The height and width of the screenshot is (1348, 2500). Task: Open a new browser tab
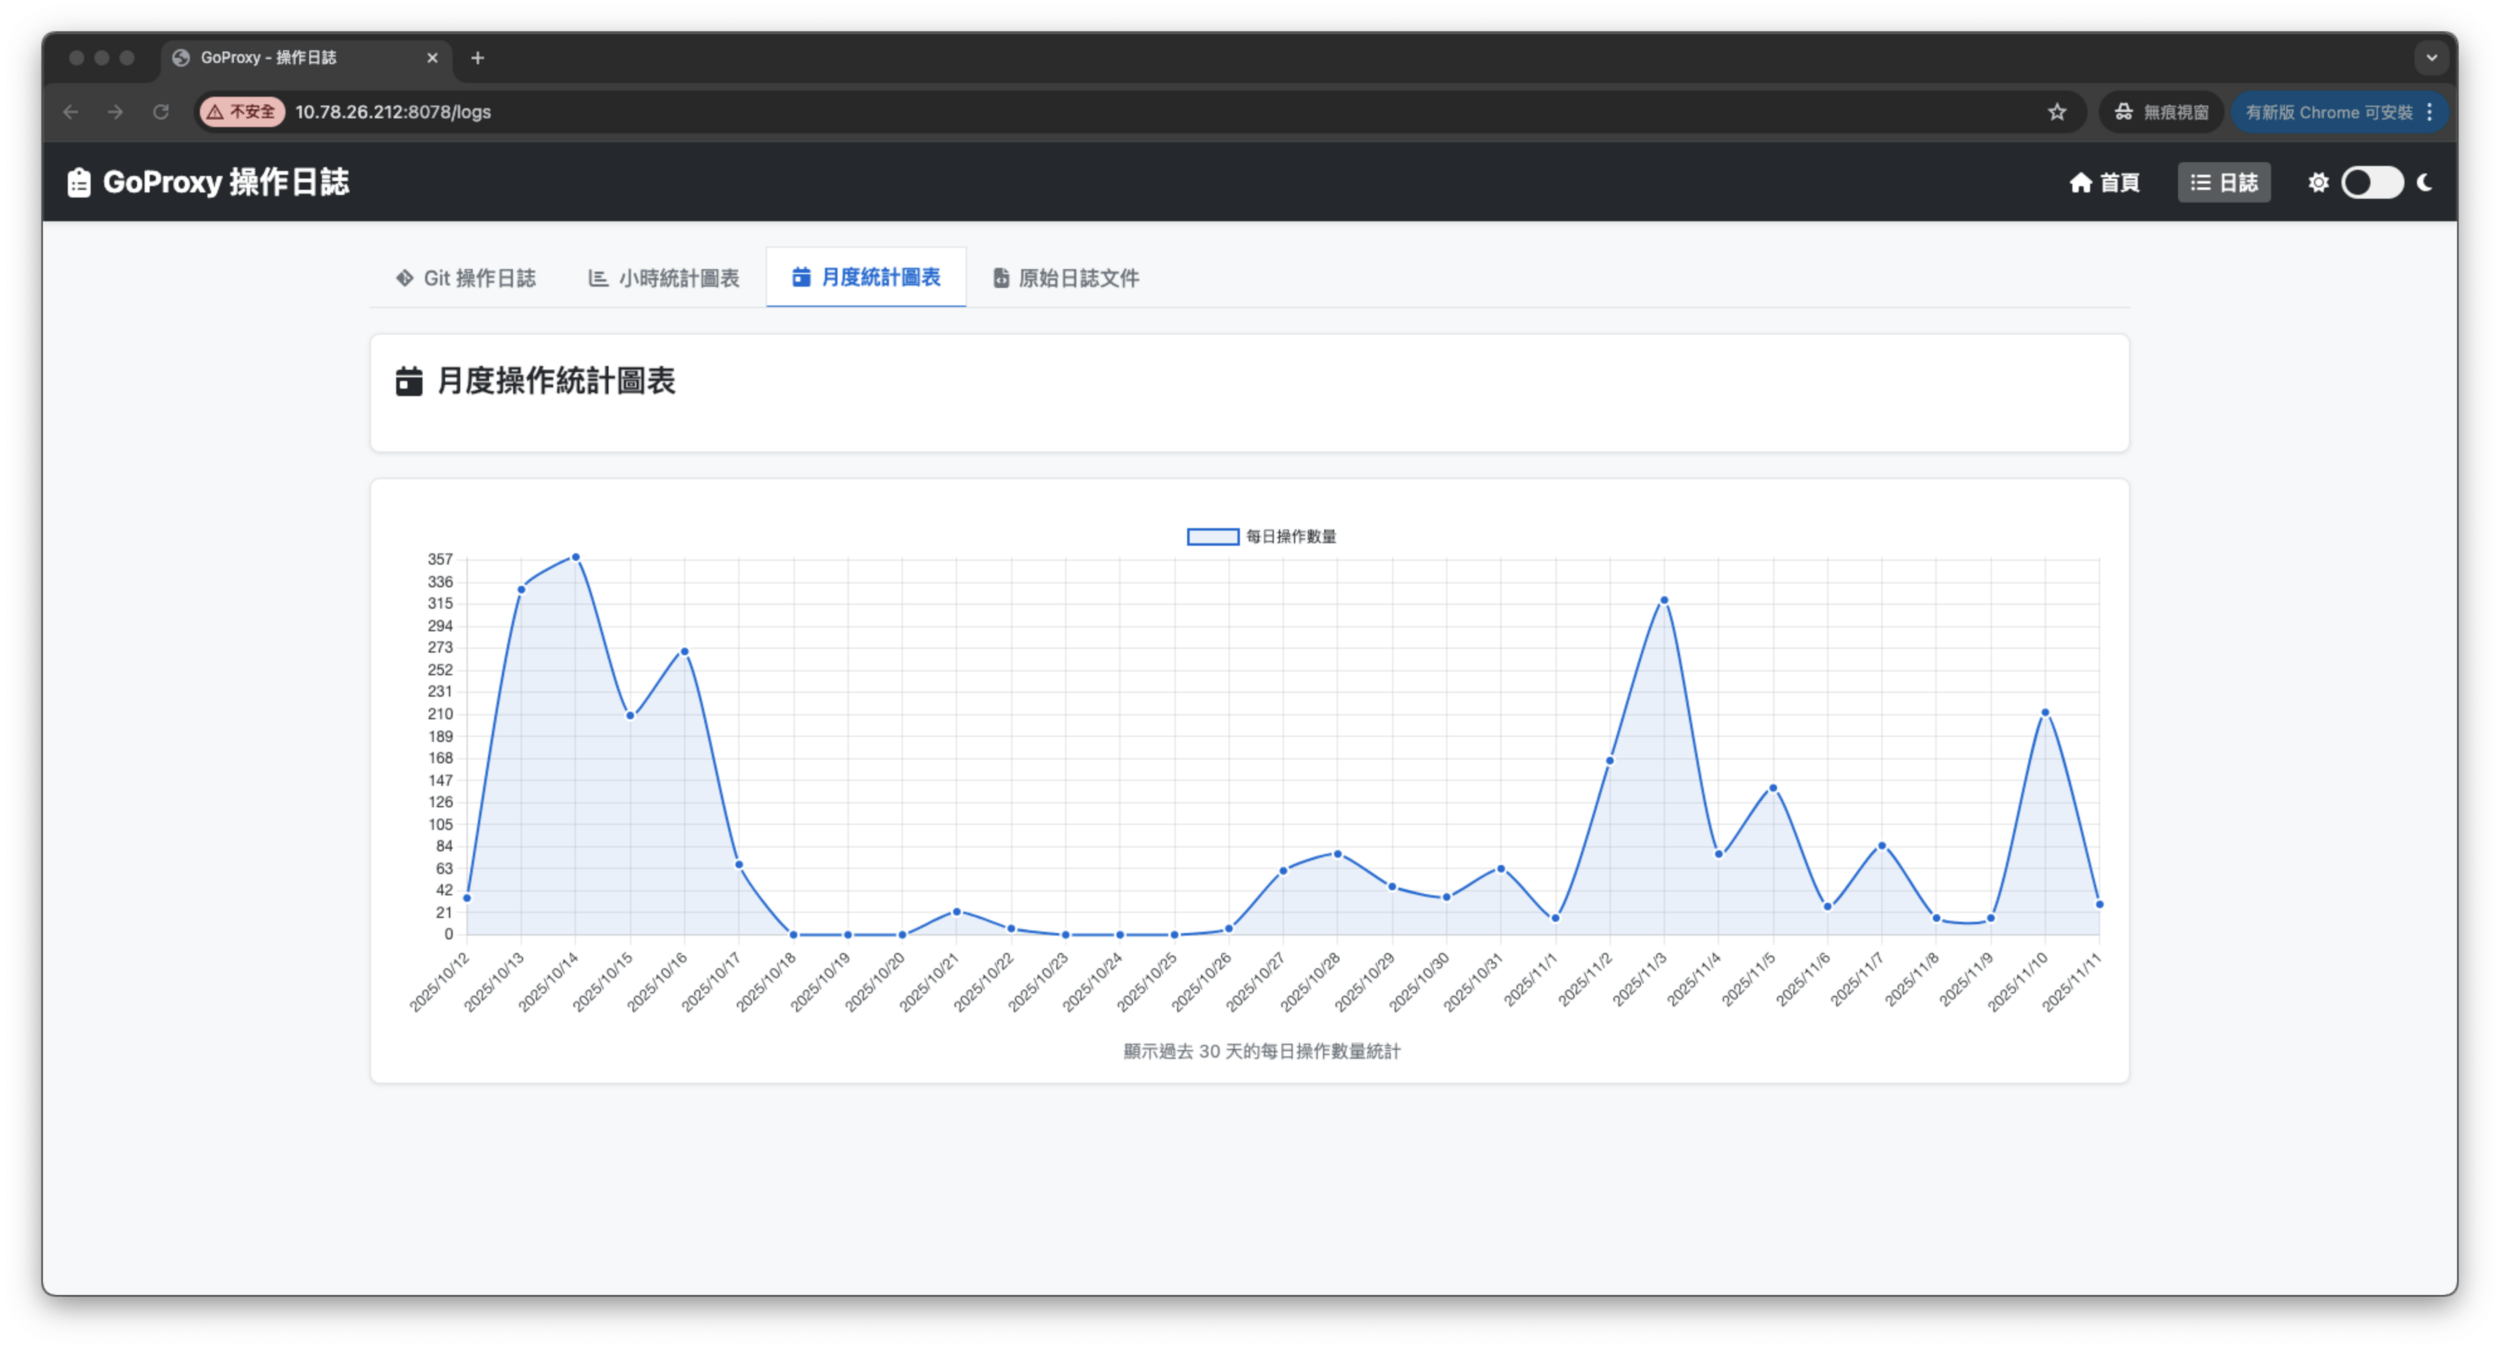(478, 58)
